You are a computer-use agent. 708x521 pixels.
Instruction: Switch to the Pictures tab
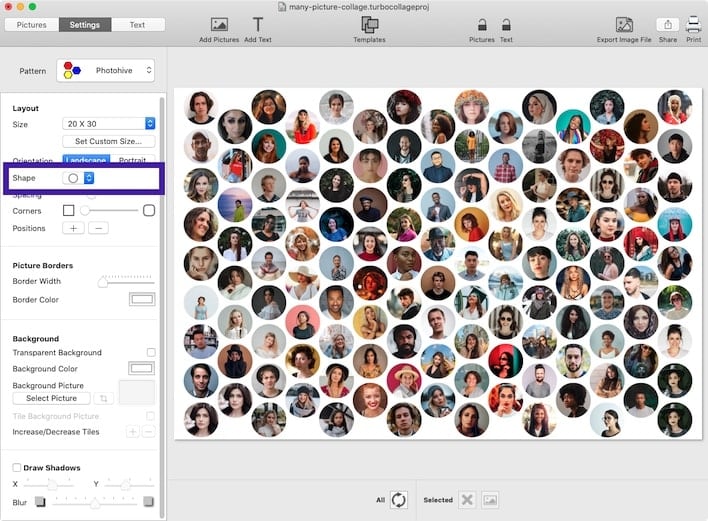[31, 25]
